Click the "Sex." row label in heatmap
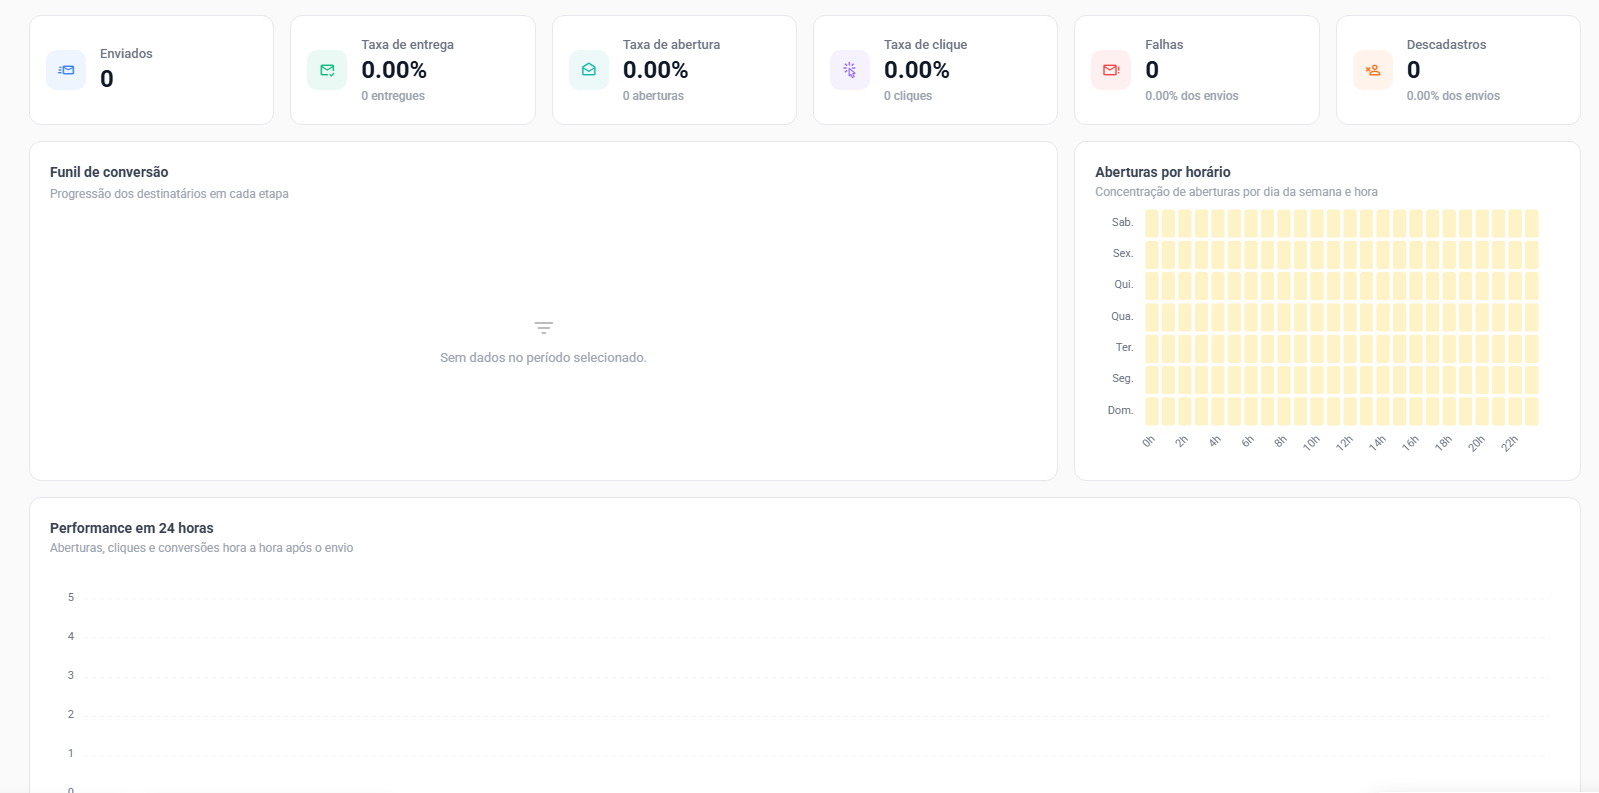The width and height of the screenshot is (1599, 793). [1123, 254]
